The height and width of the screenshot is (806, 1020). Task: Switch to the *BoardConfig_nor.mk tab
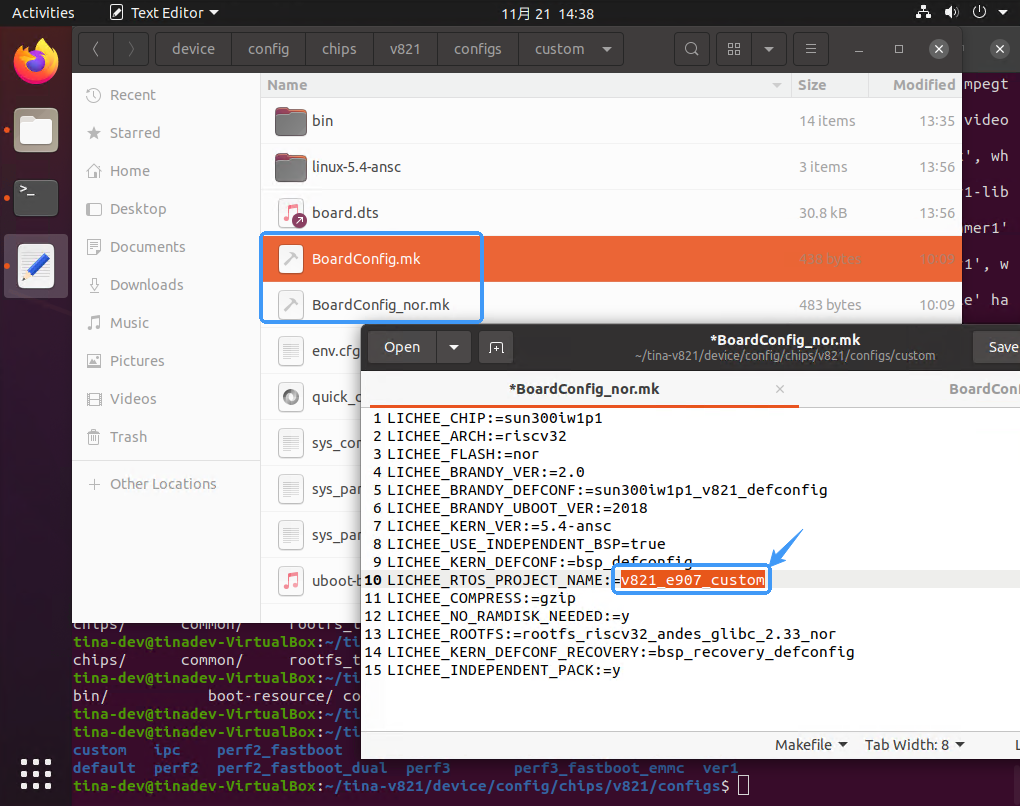584,389
